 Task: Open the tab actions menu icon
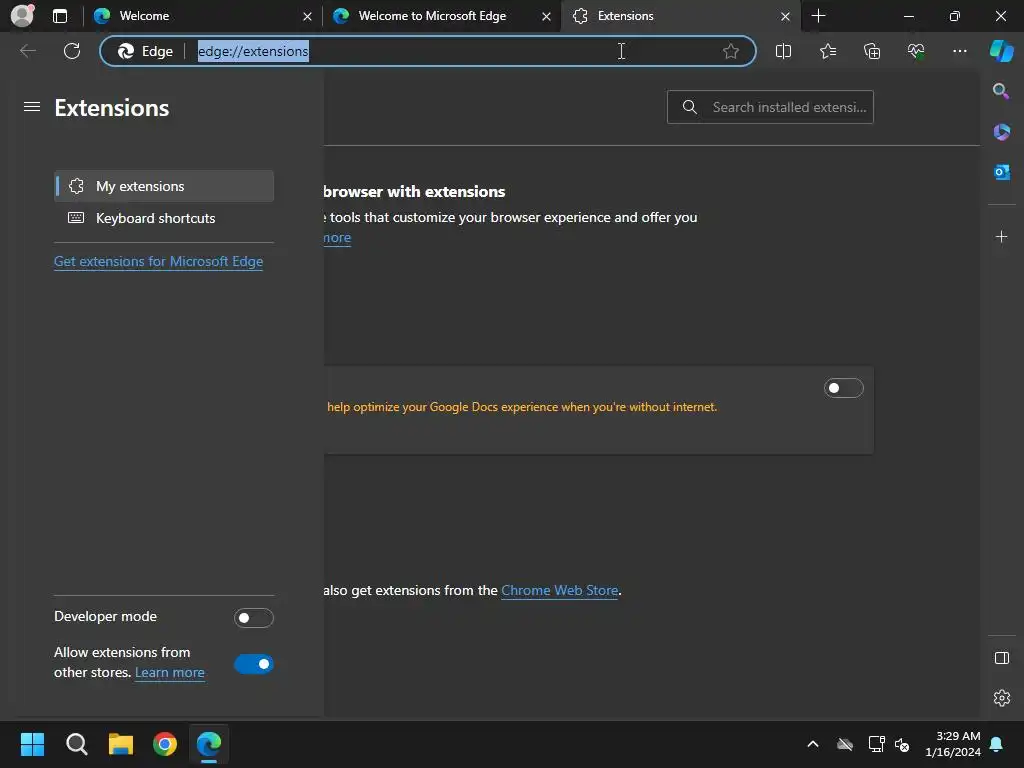coord(59,16)
